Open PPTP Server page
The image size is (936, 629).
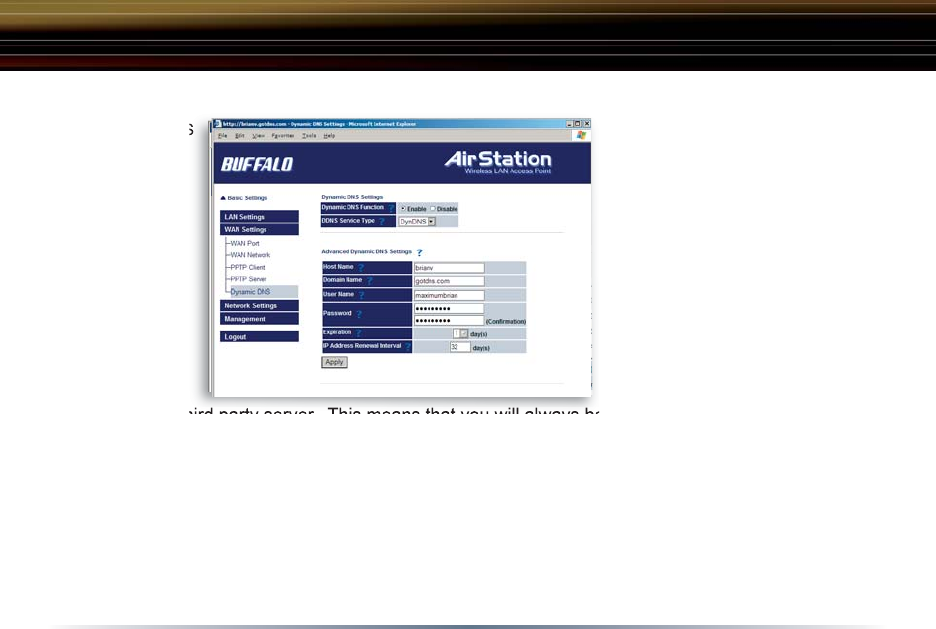pyautogui.click(x=248, y=279)
